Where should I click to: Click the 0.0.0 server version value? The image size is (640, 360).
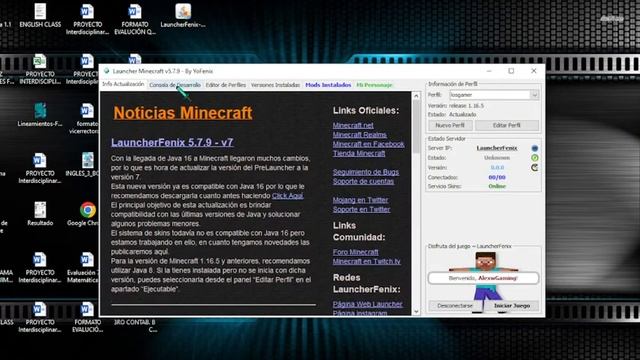coord(497,167)
